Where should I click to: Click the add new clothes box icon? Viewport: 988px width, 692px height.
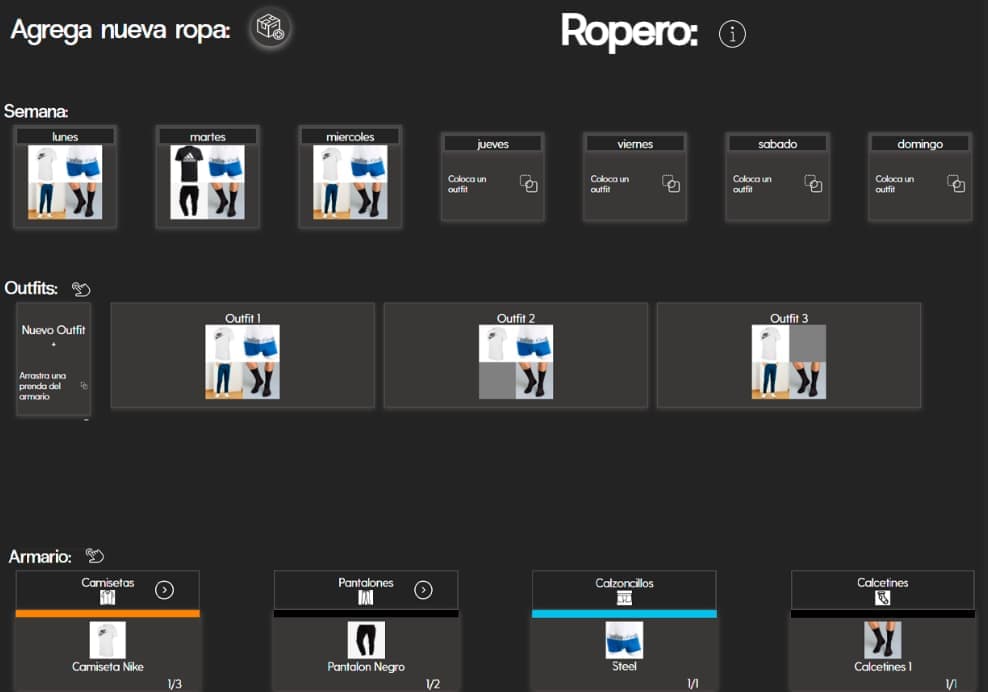point(270,29)
